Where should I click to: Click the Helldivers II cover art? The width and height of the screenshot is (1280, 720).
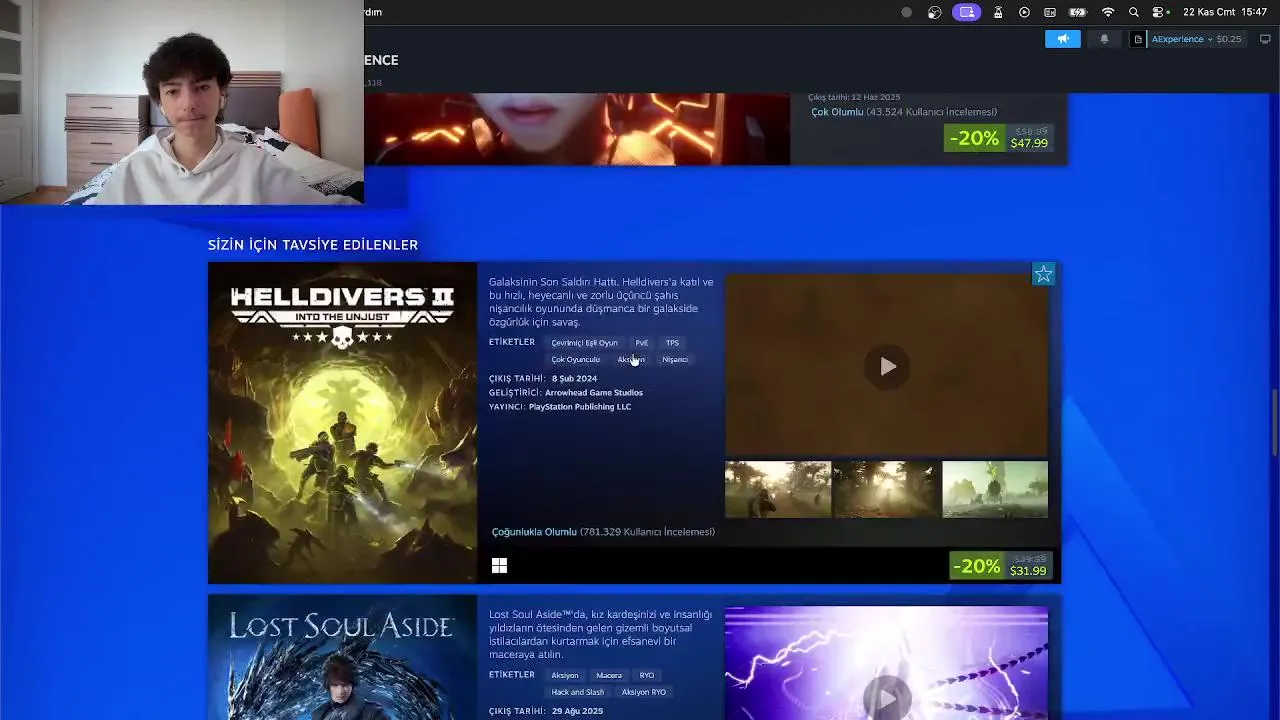pos(342,423)
